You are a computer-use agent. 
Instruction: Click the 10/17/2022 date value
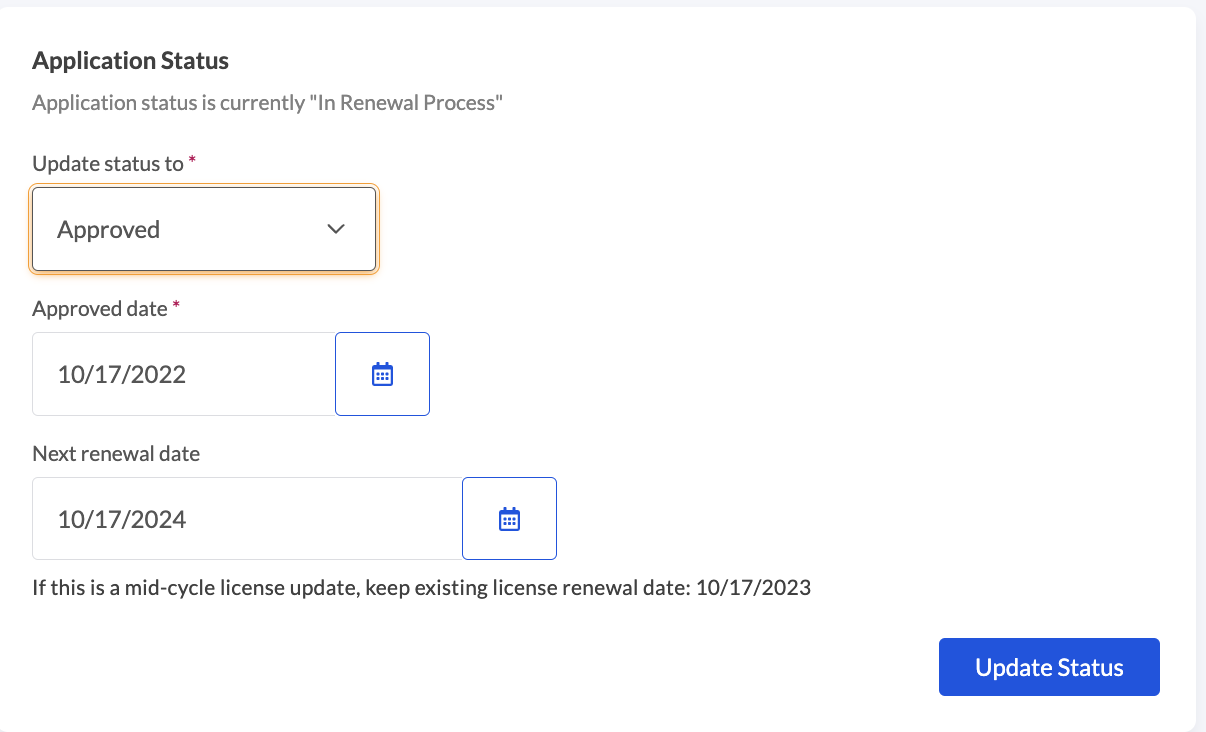[122, 375]
